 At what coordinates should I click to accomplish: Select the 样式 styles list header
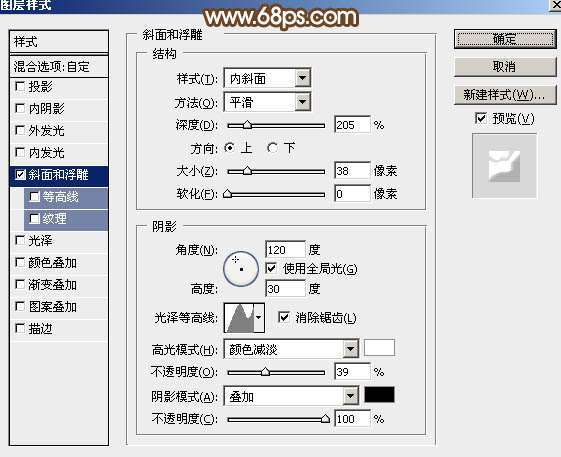click(59, 42)
